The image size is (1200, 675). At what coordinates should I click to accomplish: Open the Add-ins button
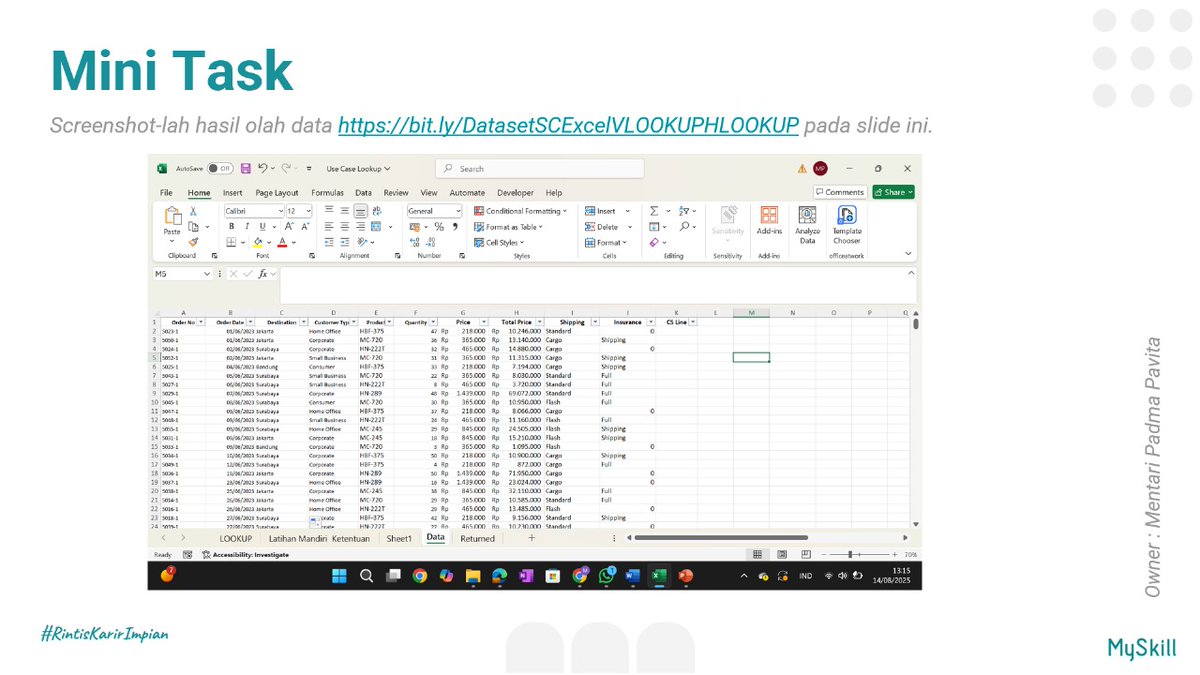pos(769,220)
